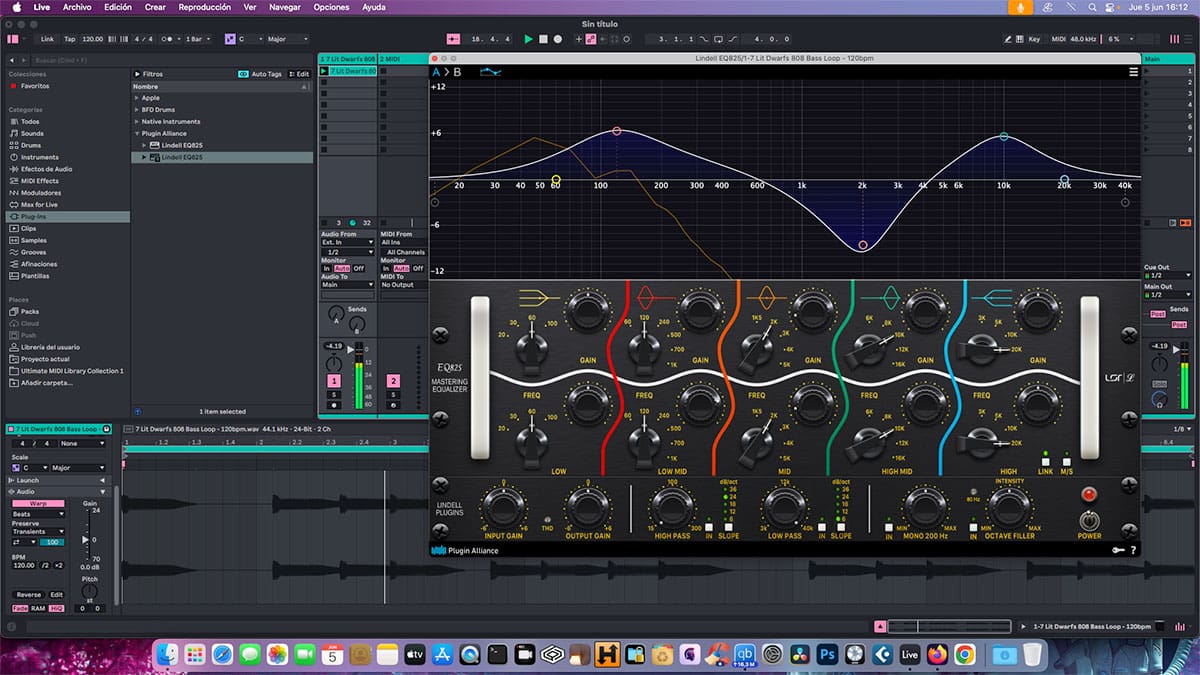1200x675 pixels.
Task: Toggle the EQ825 channel LINK switch
Action: tap(1045, 461)
